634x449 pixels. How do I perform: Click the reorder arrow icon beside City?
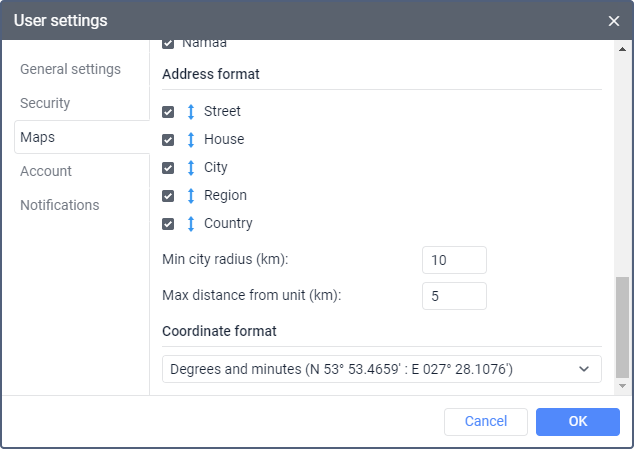tap(191, 168)
